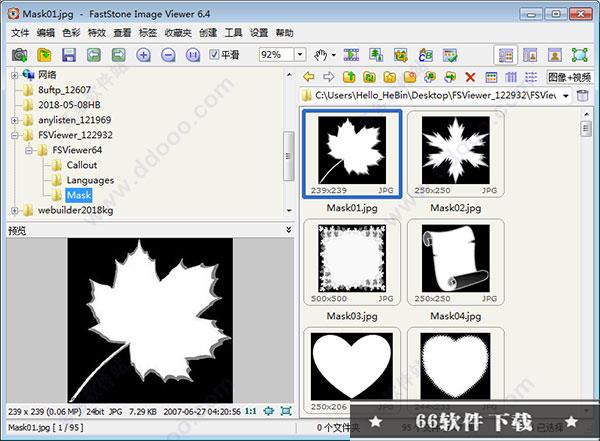The height and width of the screenshot is (441, 600).
Task: Open the 特效 menu
Action: [97, 33]
